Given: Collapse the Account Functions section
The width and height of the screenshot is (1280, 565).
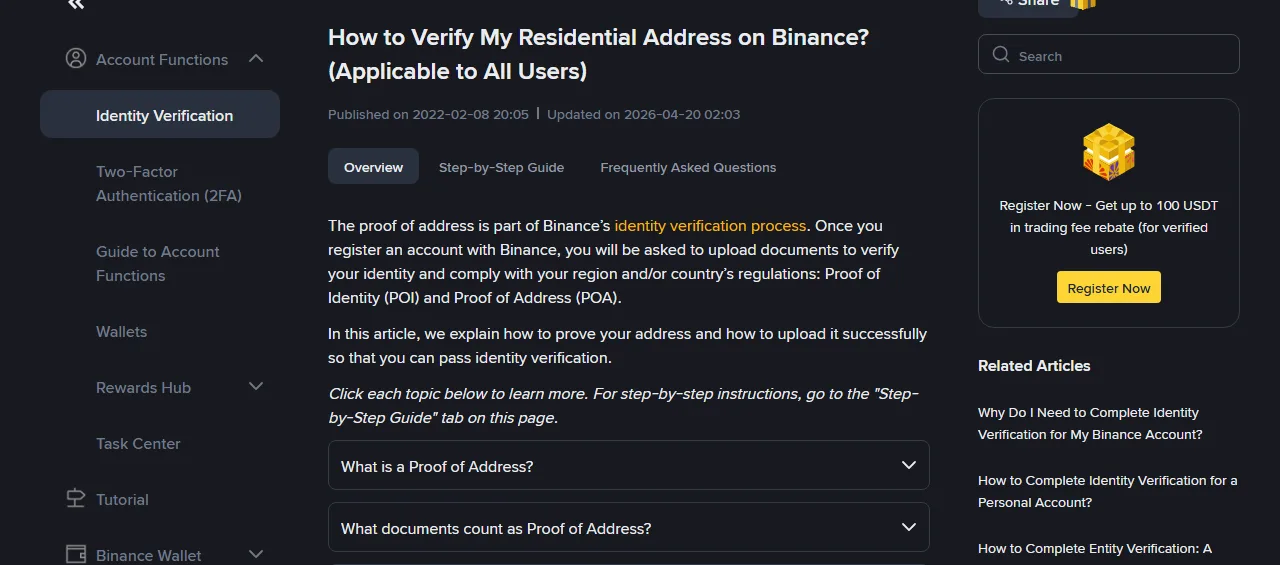Looking at the screenshot, I should (256, 59).
